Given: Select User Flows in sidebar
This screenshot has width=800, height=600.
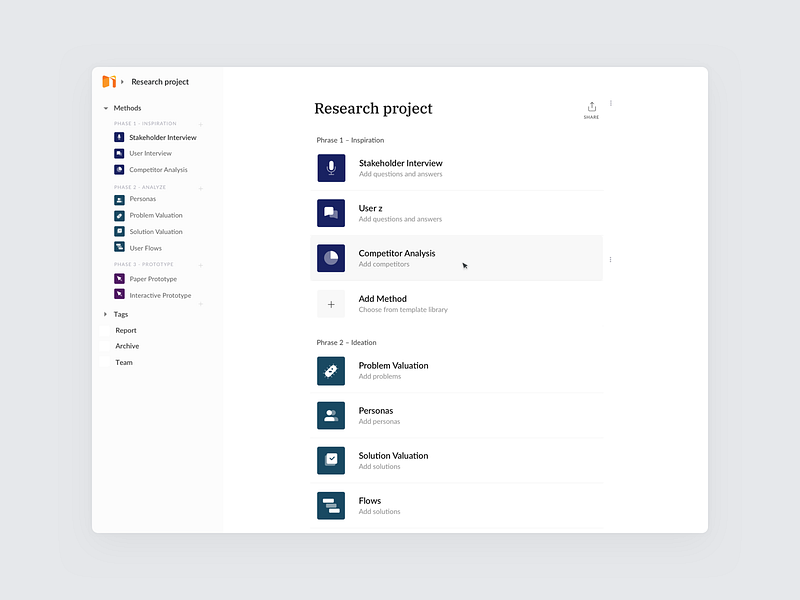Looking at the screenshot, I should (145, 248).
